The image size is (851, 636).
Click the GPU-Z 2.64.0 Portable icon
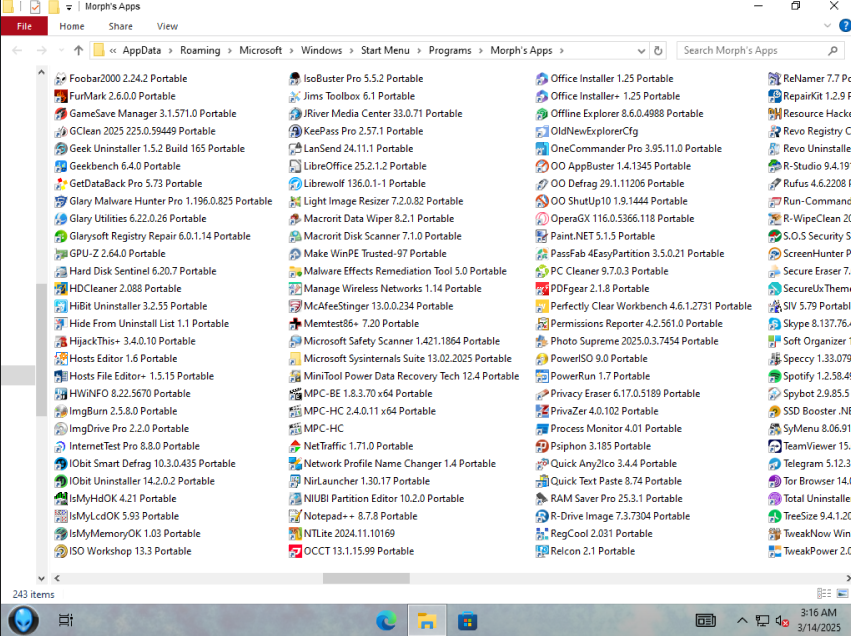point(61,253)
